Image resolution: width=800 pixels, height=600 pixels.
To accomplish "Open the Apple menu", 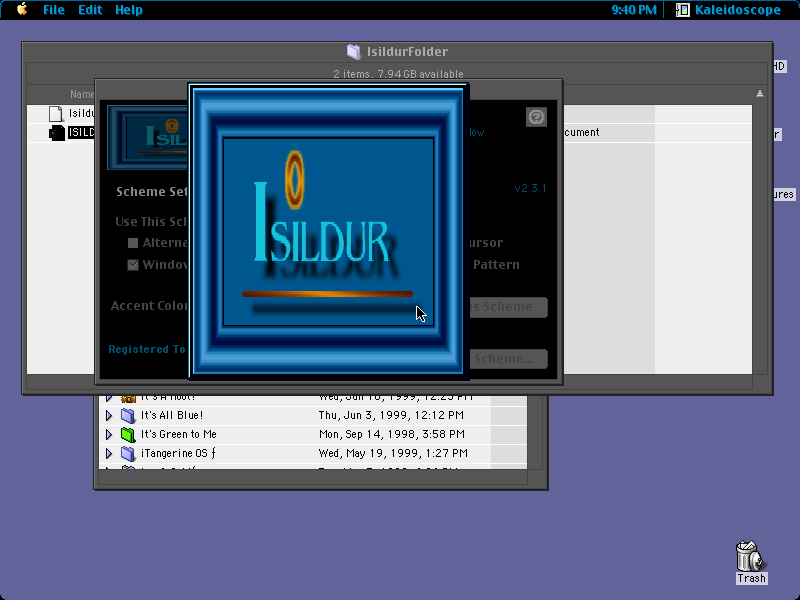I will pyautogui.click(x=22, y=9).
